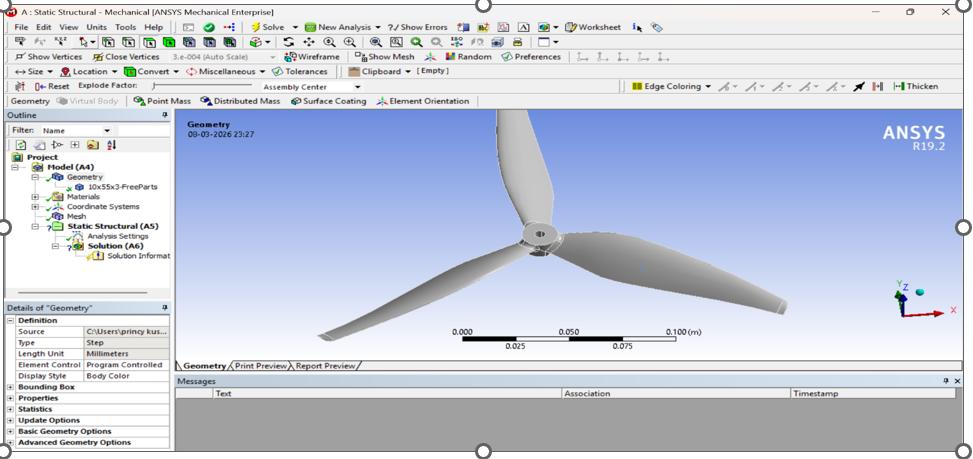Viewport: 973px width, 459px height.
Task: Toggle the Worksheet view
Action: click(x=593, y=27)
